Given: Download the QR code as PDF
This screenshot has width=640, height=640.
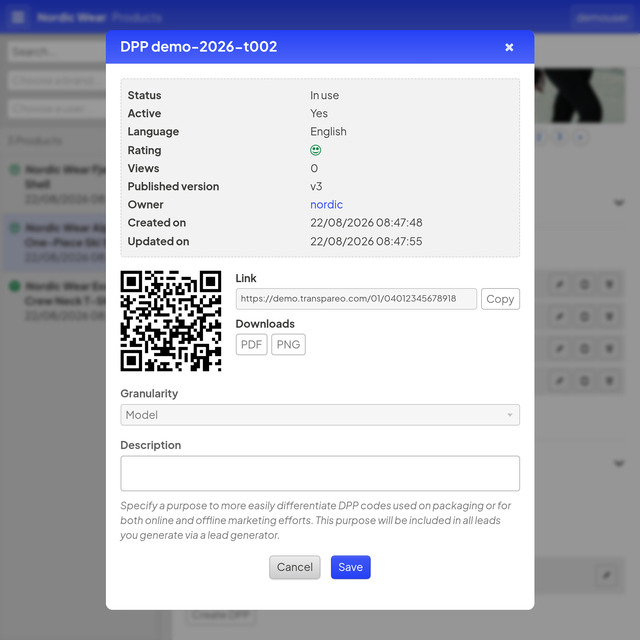Looking at the screenshot, I should pos(251,344).
